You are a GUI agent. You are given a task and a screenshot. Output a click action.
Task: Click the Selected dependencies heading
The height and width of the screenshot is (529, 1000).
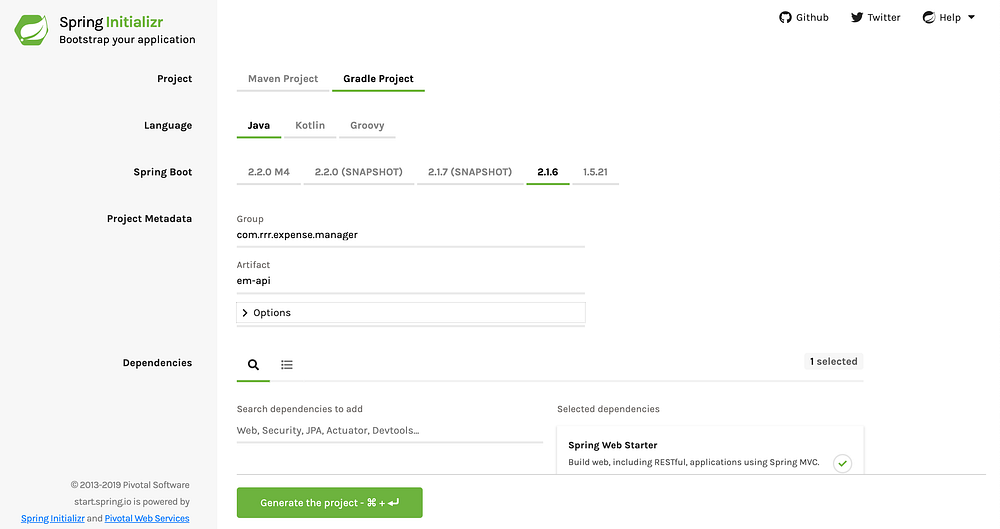(608, 409)
